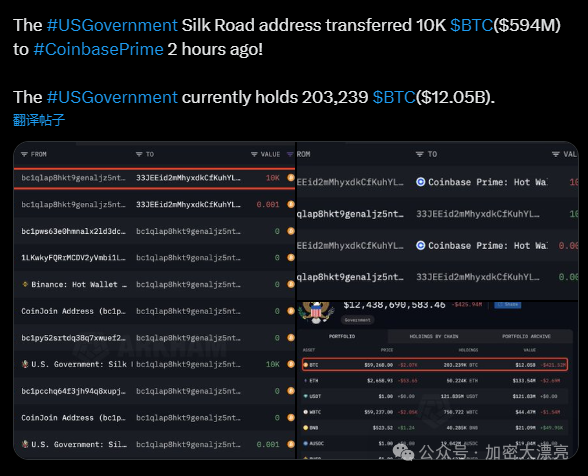
Task: Click the FROM column filter icon
Action: pos(24,155)
